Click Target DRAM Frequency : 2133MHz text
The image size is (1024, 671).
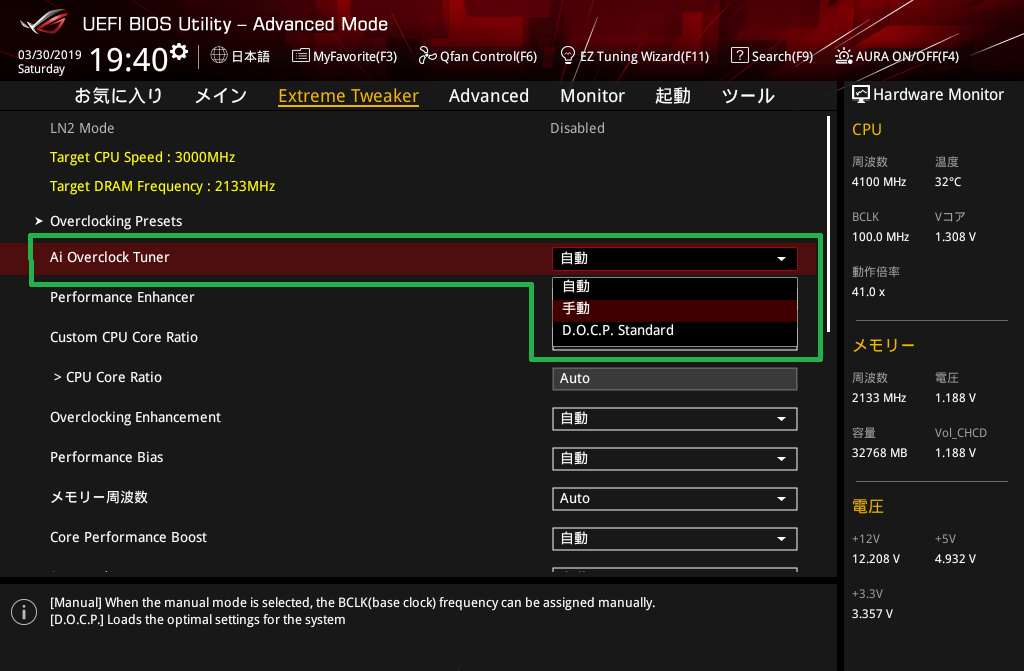coord(163,186)
